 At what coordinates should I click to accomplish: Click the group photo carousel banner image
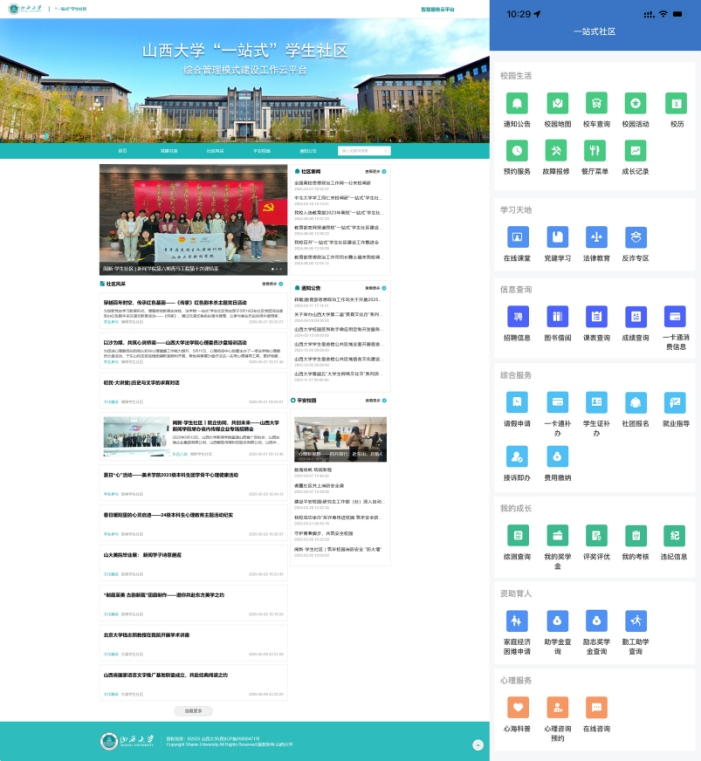(194, 218)
